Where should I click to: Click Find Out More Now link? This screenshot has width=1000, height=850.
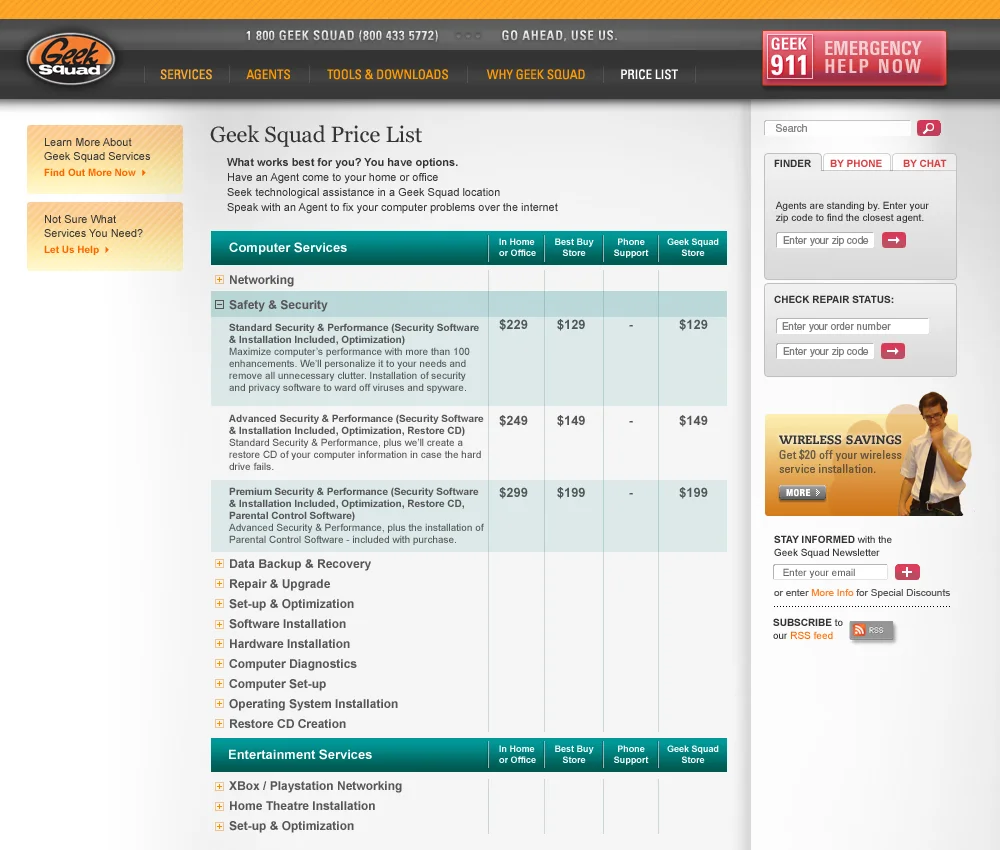point(95,173)
